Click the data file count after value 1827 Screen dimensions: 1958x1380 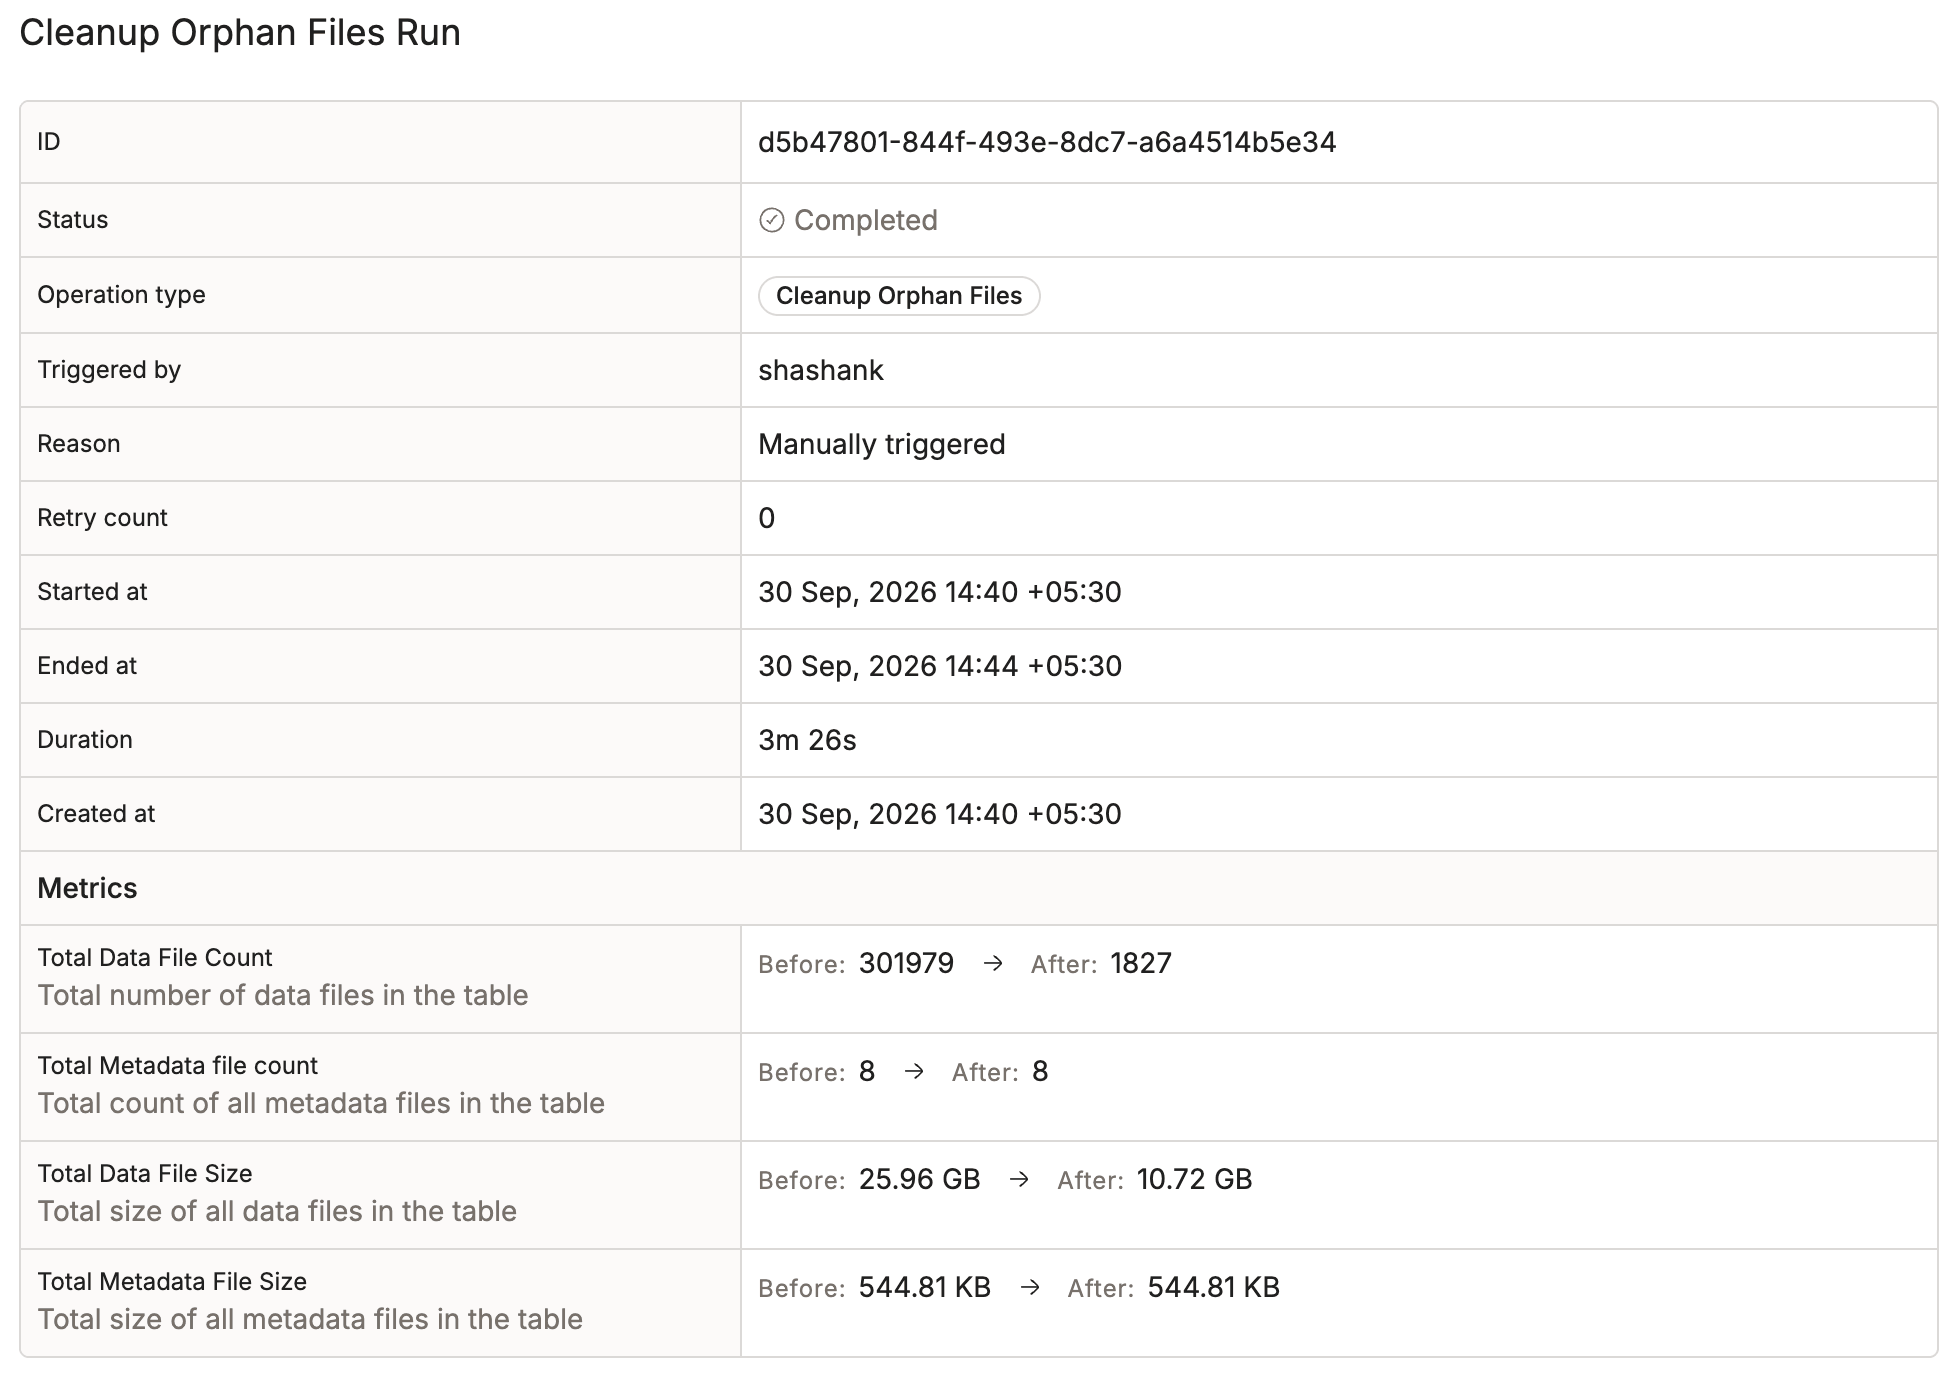[1141, 963]
